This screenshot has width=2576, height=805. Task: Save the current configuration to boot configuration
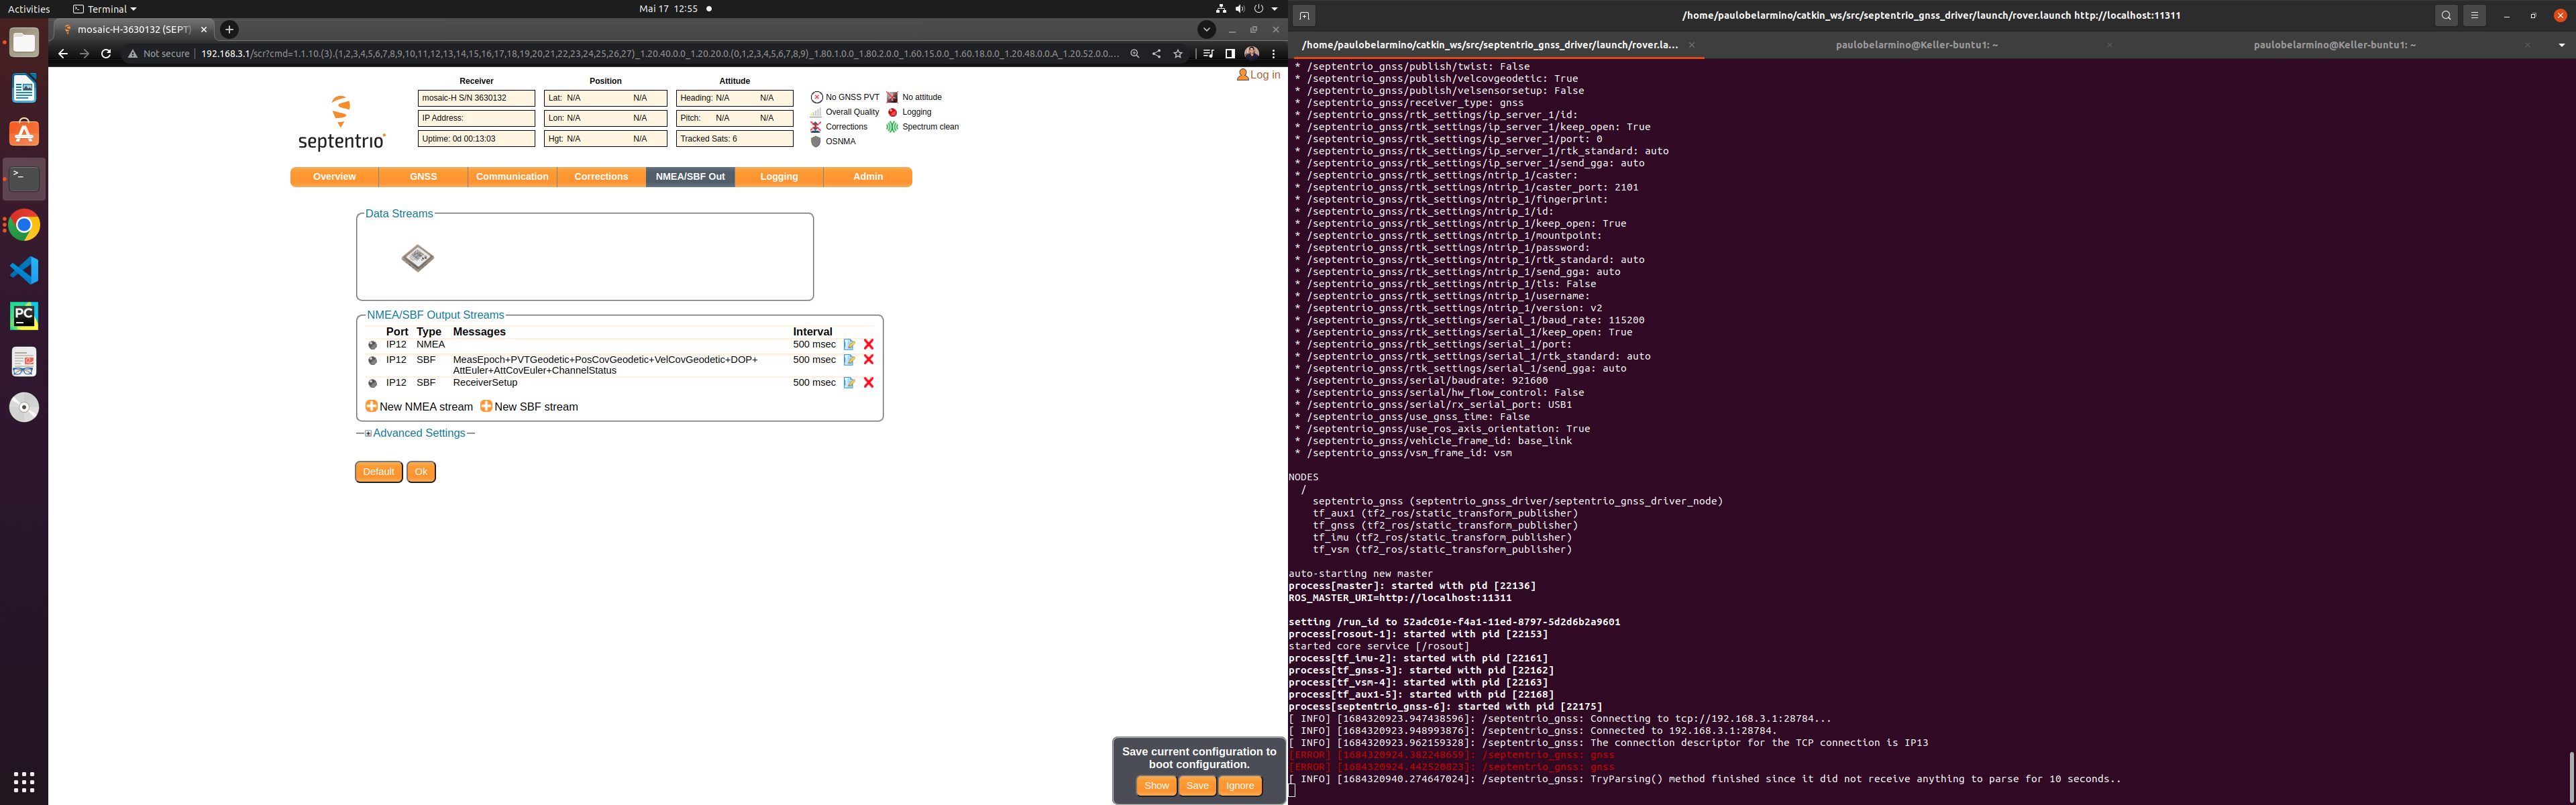tap(1197, 786)
